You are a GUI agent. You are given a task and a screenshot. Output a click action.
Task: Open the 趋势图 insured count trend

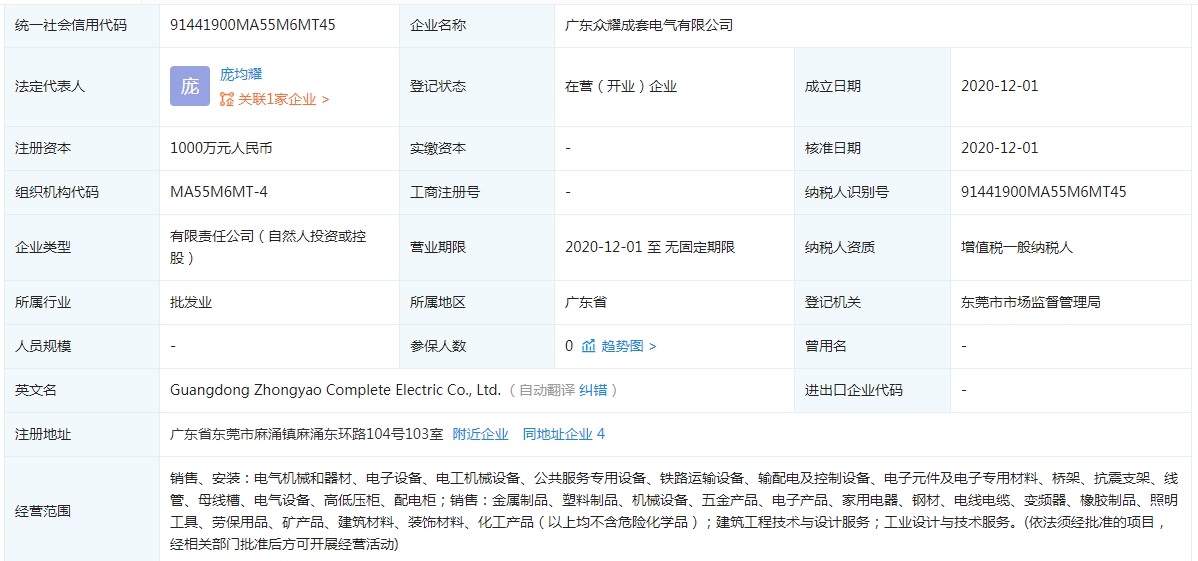(x=627, y=346)
